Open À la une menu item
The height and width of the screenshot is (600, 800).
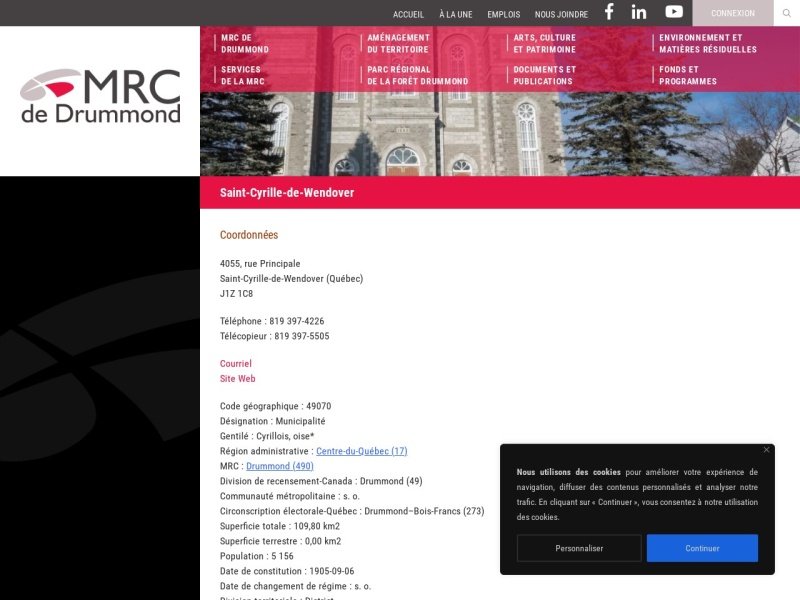456,14
